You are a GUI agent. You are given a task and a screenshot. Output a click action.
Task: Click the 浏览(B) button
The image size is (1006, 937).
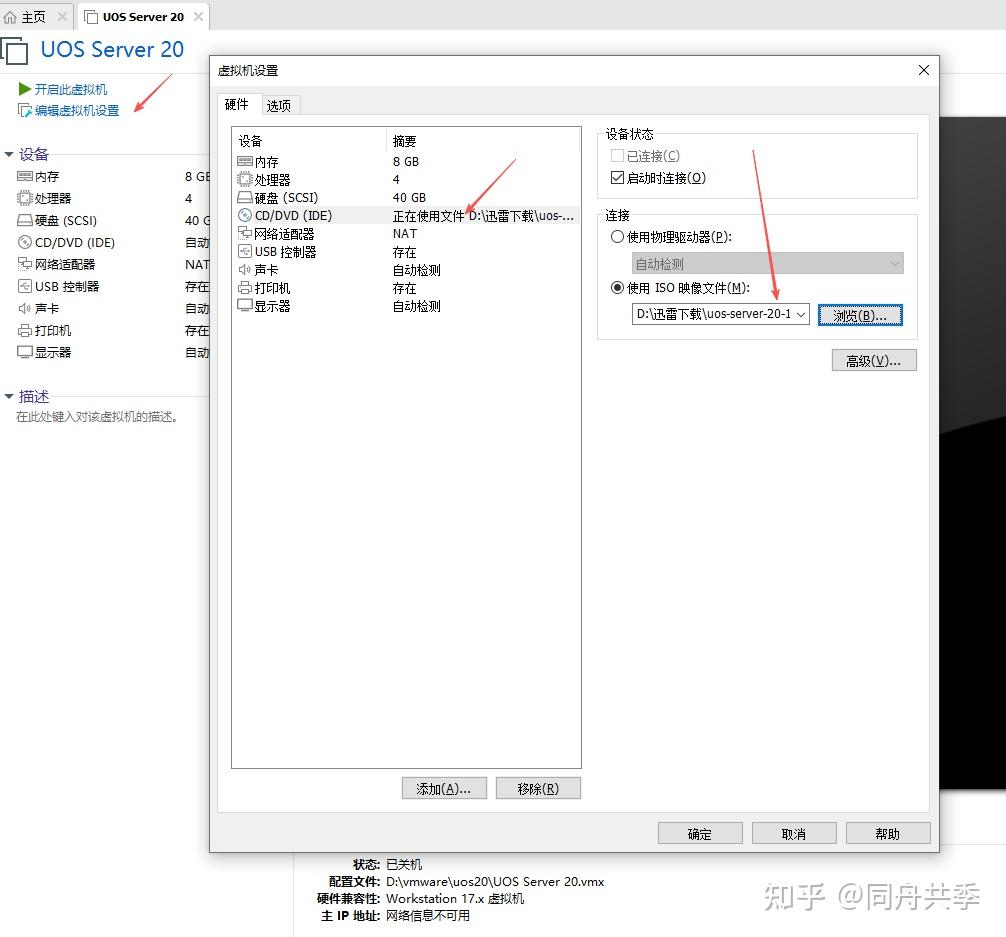pos(860,314)
